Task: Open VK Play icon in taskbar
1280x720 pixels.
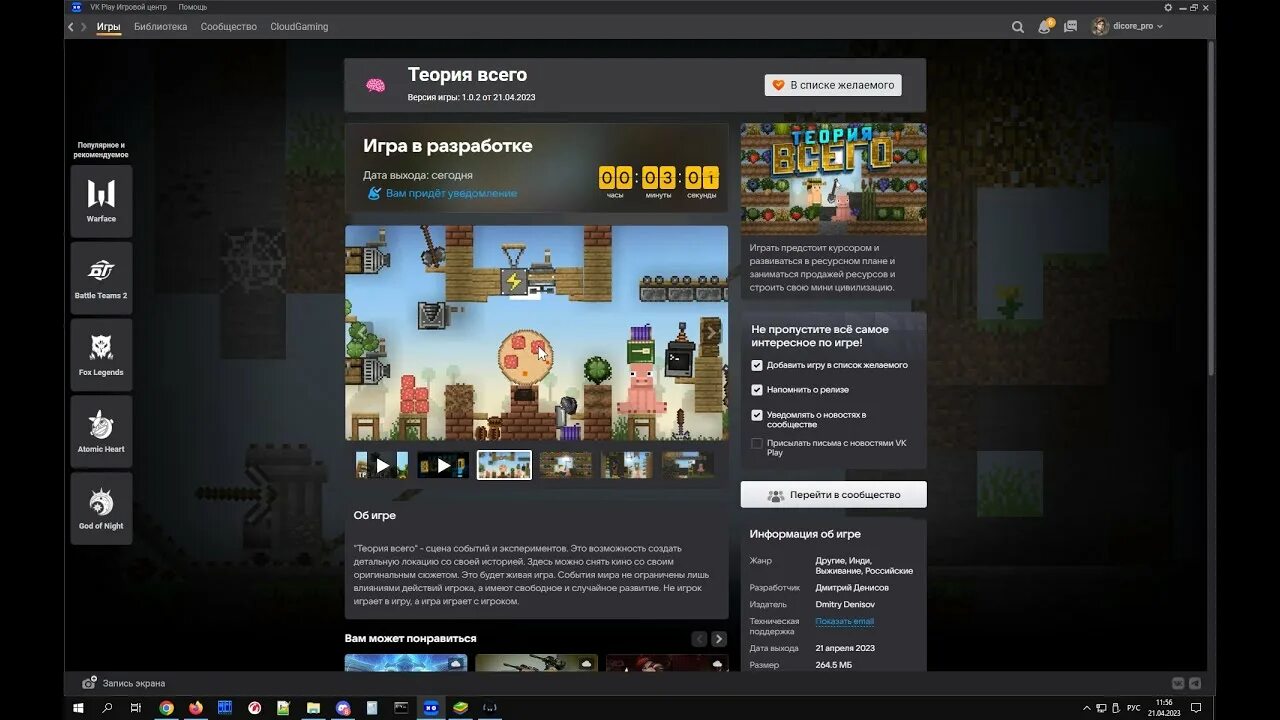Action: tap(431, 708)
